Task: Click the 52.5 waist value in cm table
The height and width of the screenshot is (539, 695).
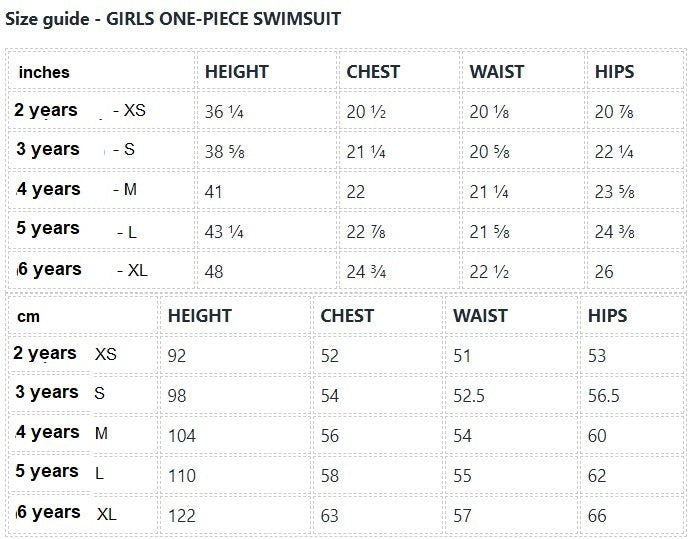Action: pos(468,396)
